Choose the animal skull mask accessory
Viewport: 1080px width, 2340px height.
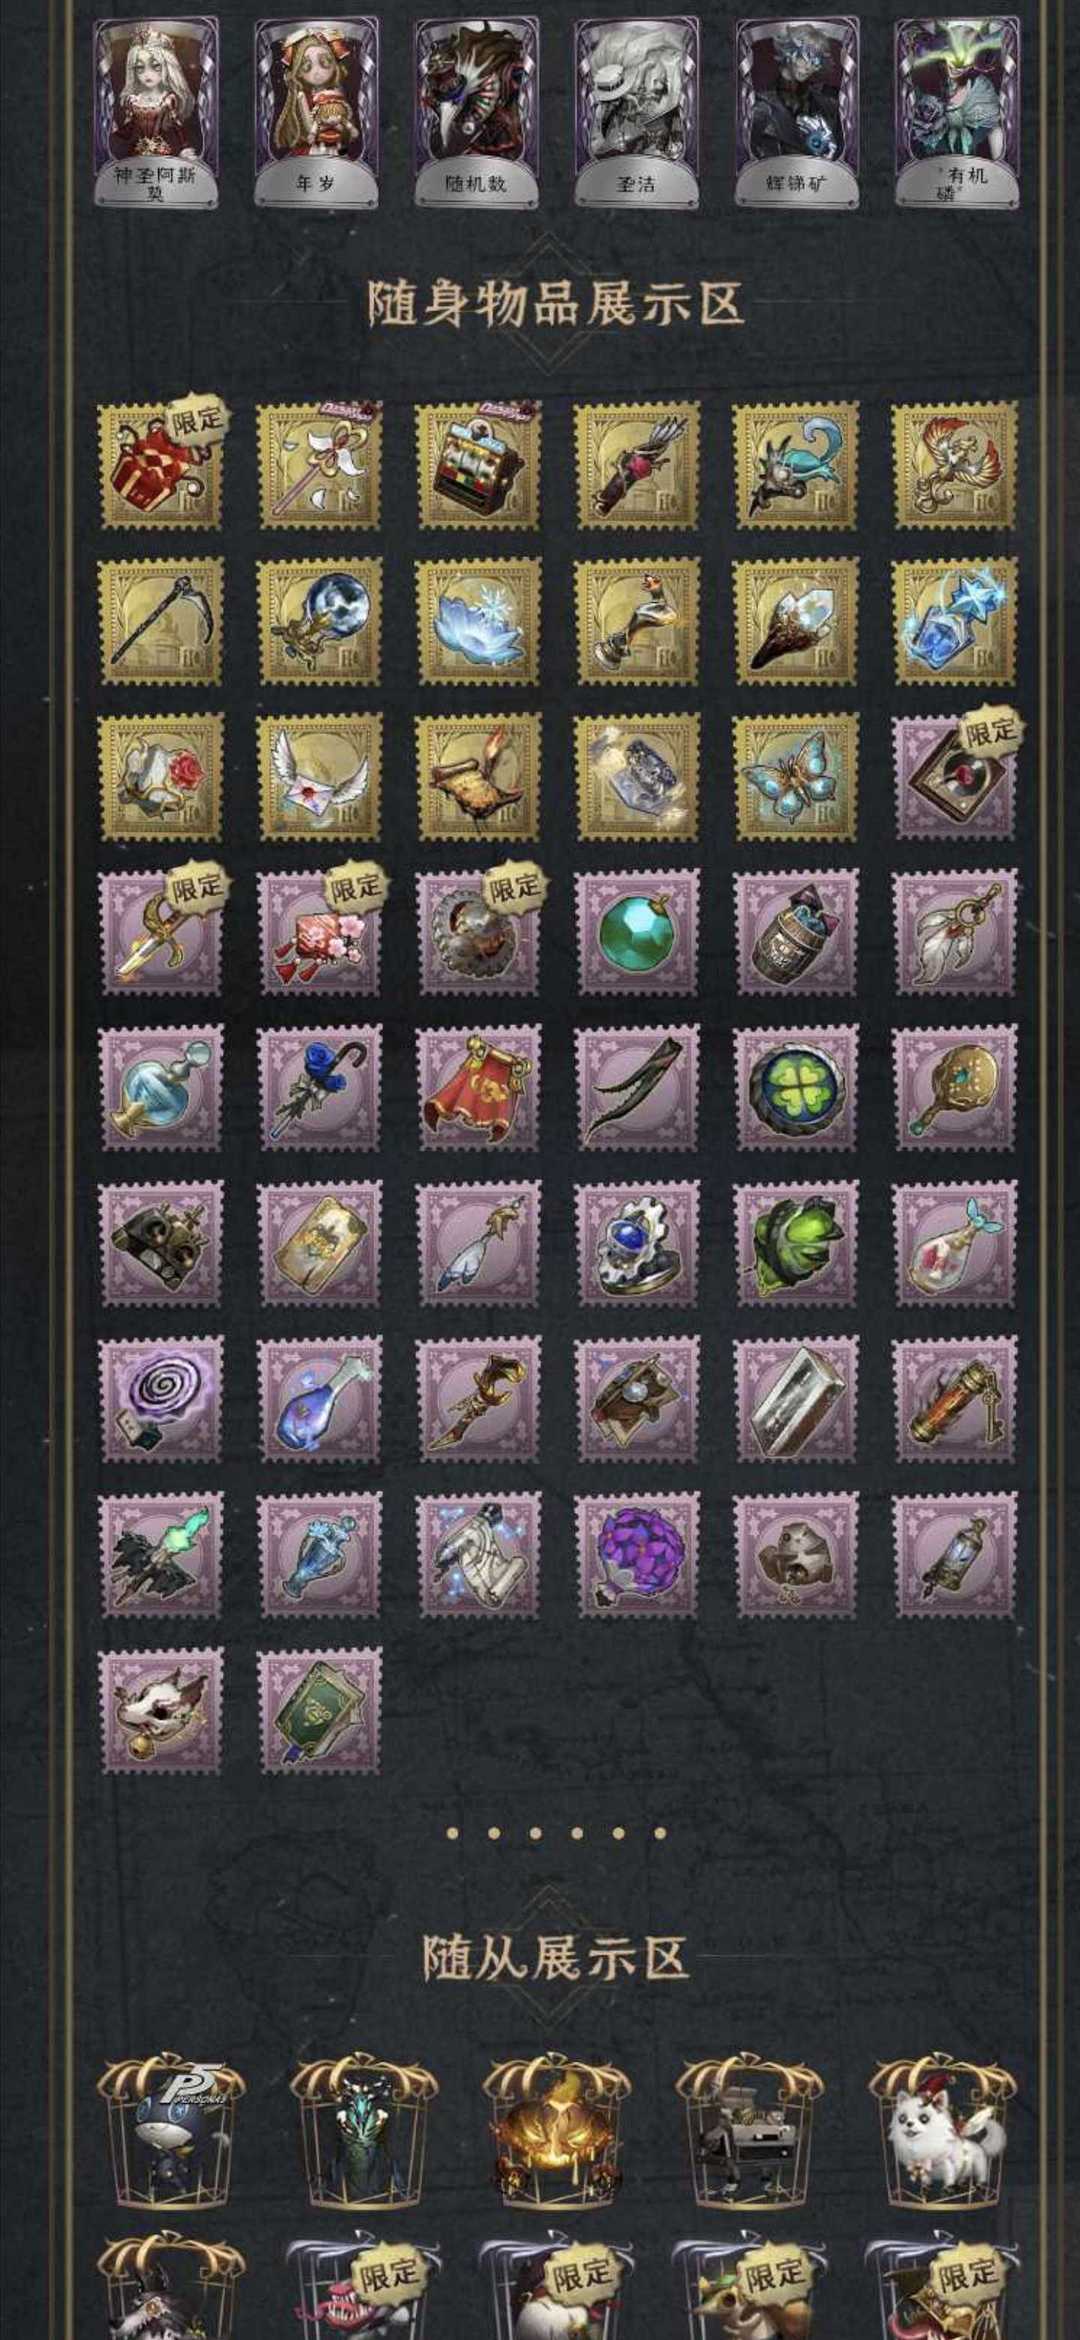tap(161, 1710)
